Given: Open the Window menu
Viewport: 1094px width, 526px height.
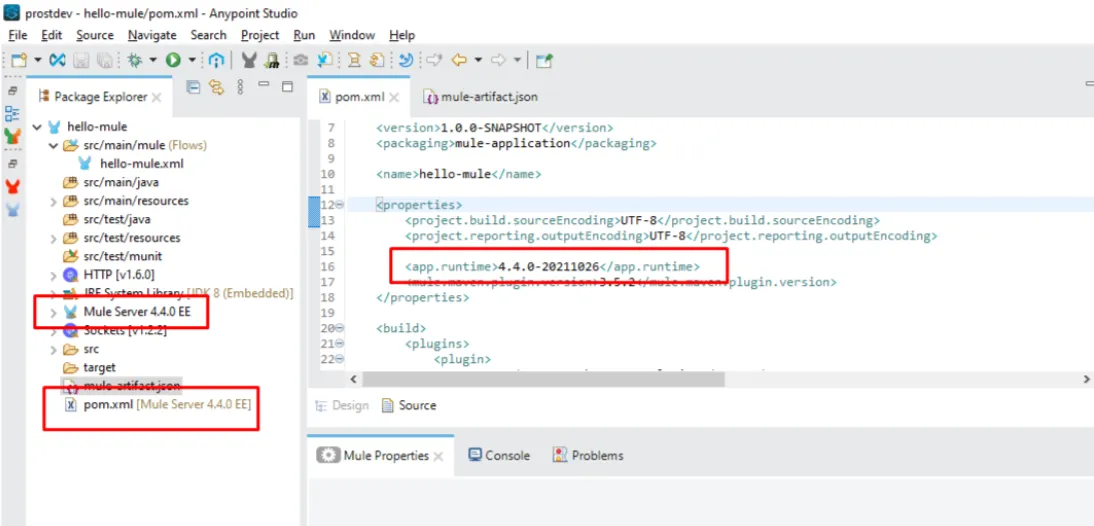Looking at the screenshot, I should pyautogui.click(x=352, y=35).
